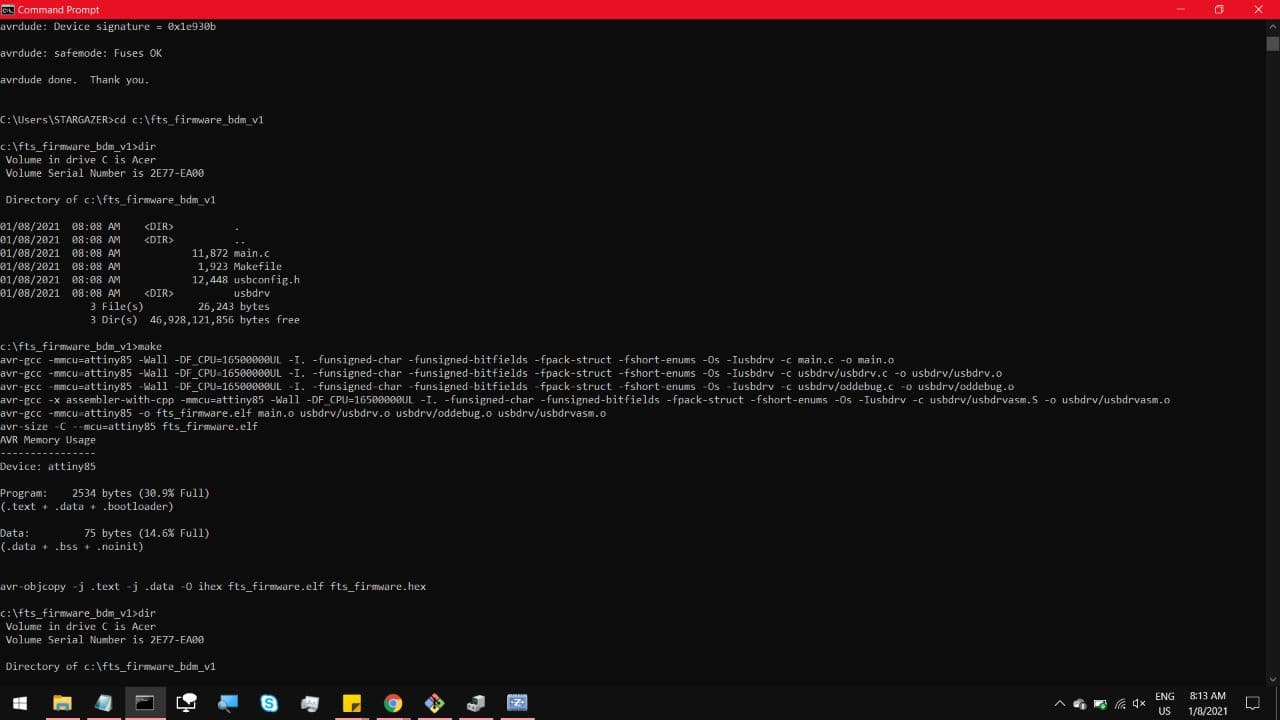Open the Action Center notifications icon
This screenshot has width=1280, height=720.
pyautogui.click(x=1252, y=703)
